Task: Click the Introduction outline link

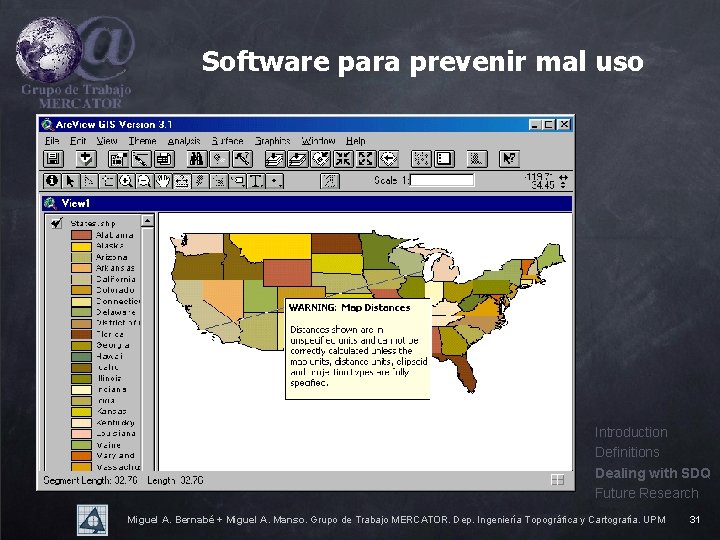Action: (631, 432)
